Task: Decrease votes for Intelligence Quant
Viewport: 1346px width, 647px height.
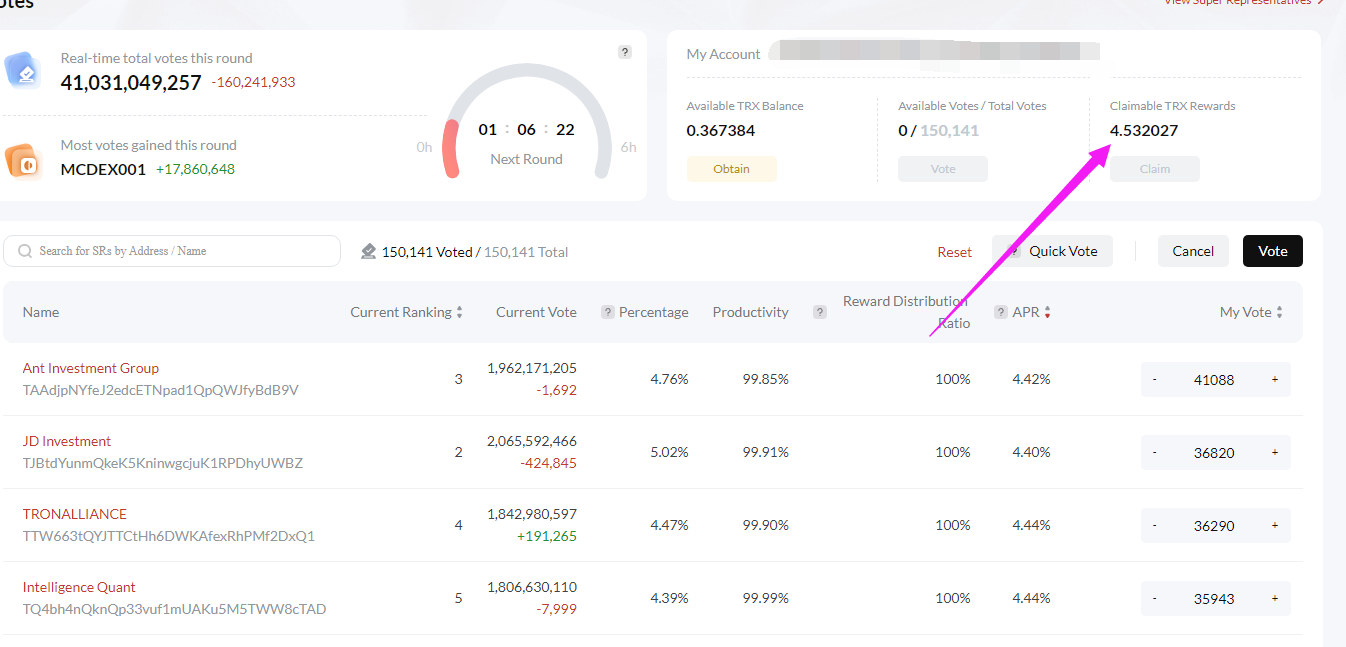Action: pyautogui.click(x=1155, y=598)
